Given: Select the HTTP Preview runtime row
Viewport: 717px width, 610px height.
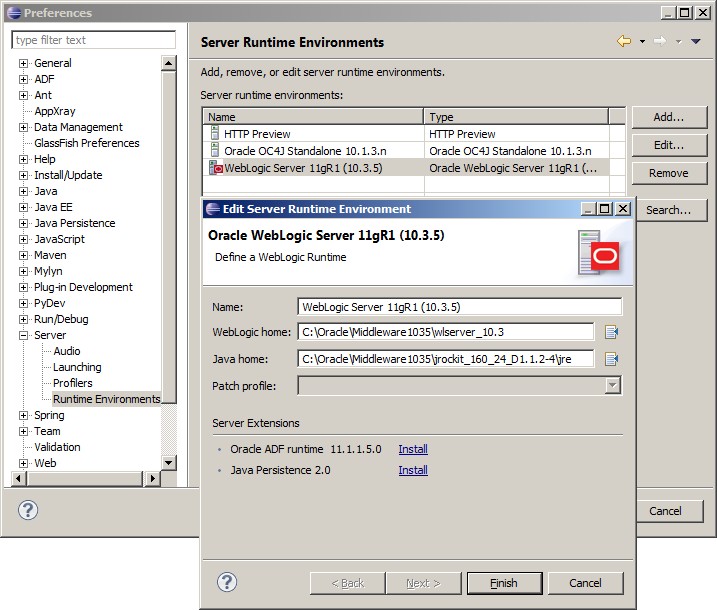Looking at the screenshot, I should (258, 134).
